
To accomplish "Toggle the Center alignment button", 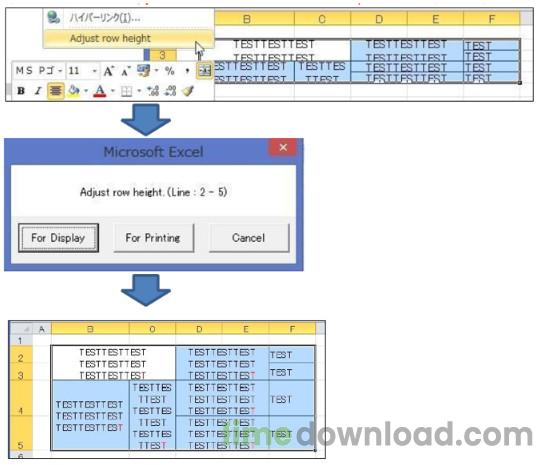I will pyautogui.click(x=55, y=91).
